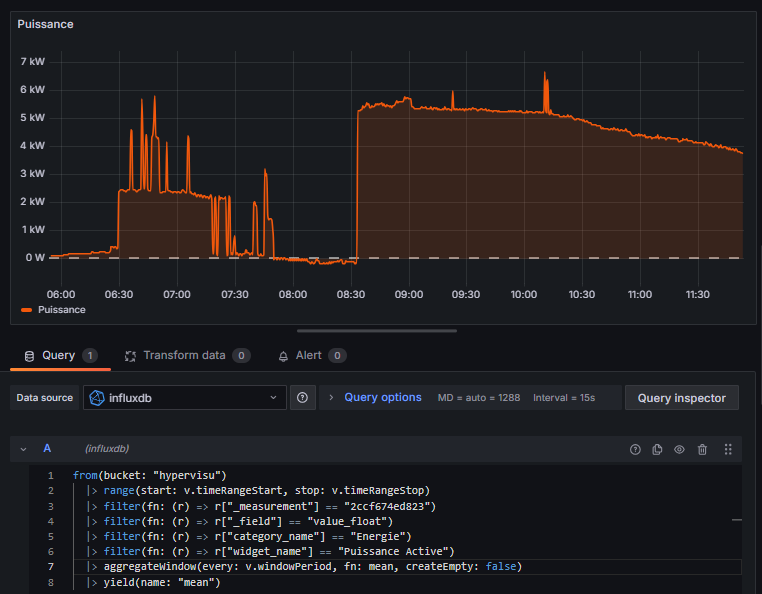Switch to the Alert tab
762x594 pixels.
[x=308, y=355]
